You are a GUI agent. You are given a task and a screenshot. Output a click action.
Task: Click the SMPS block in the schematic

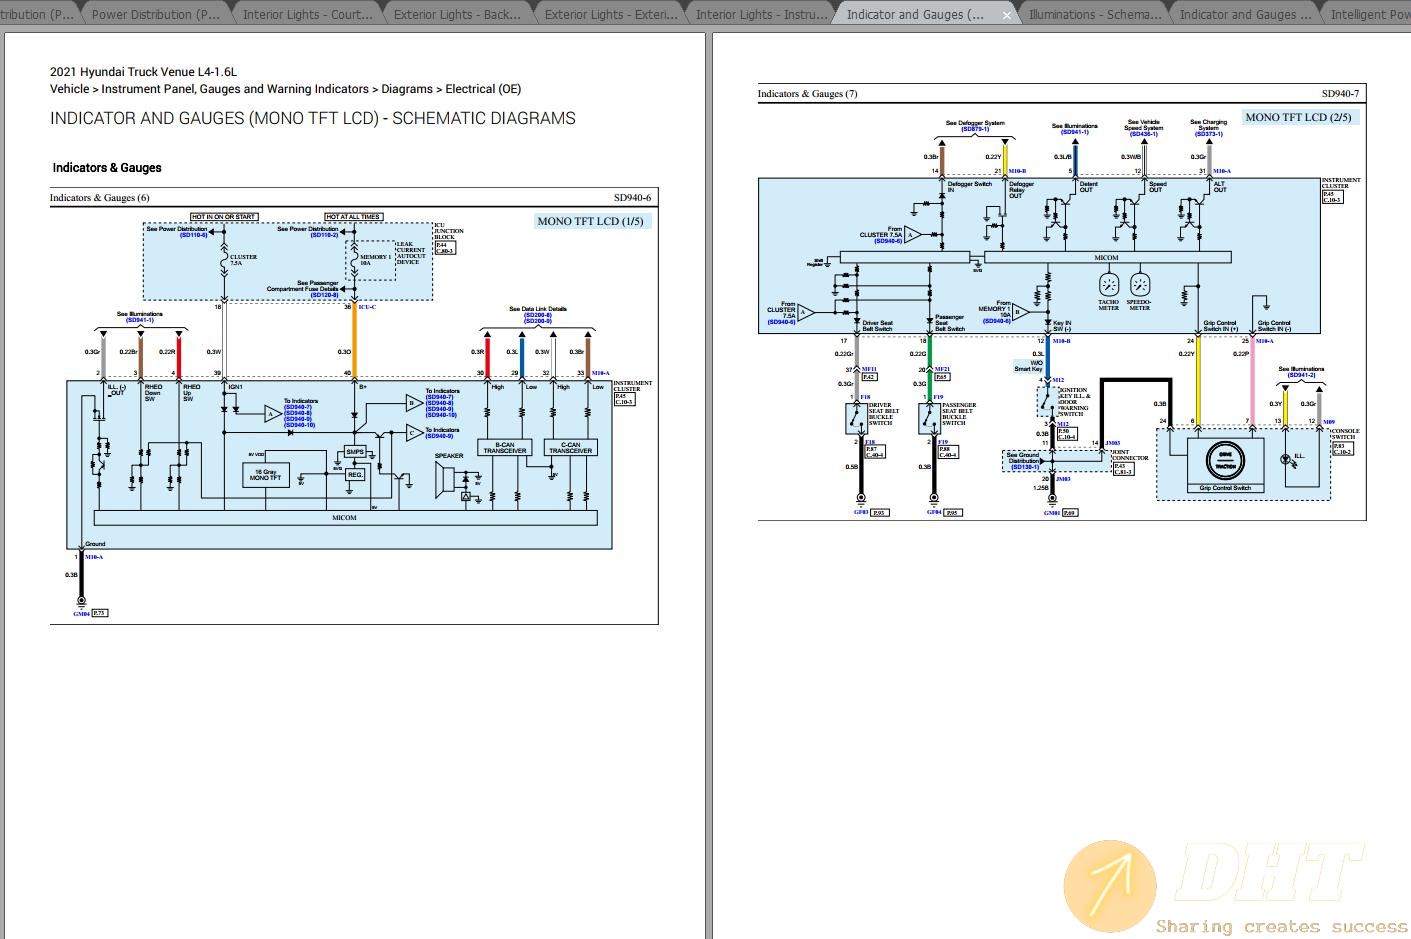click(x=355, y=452)
